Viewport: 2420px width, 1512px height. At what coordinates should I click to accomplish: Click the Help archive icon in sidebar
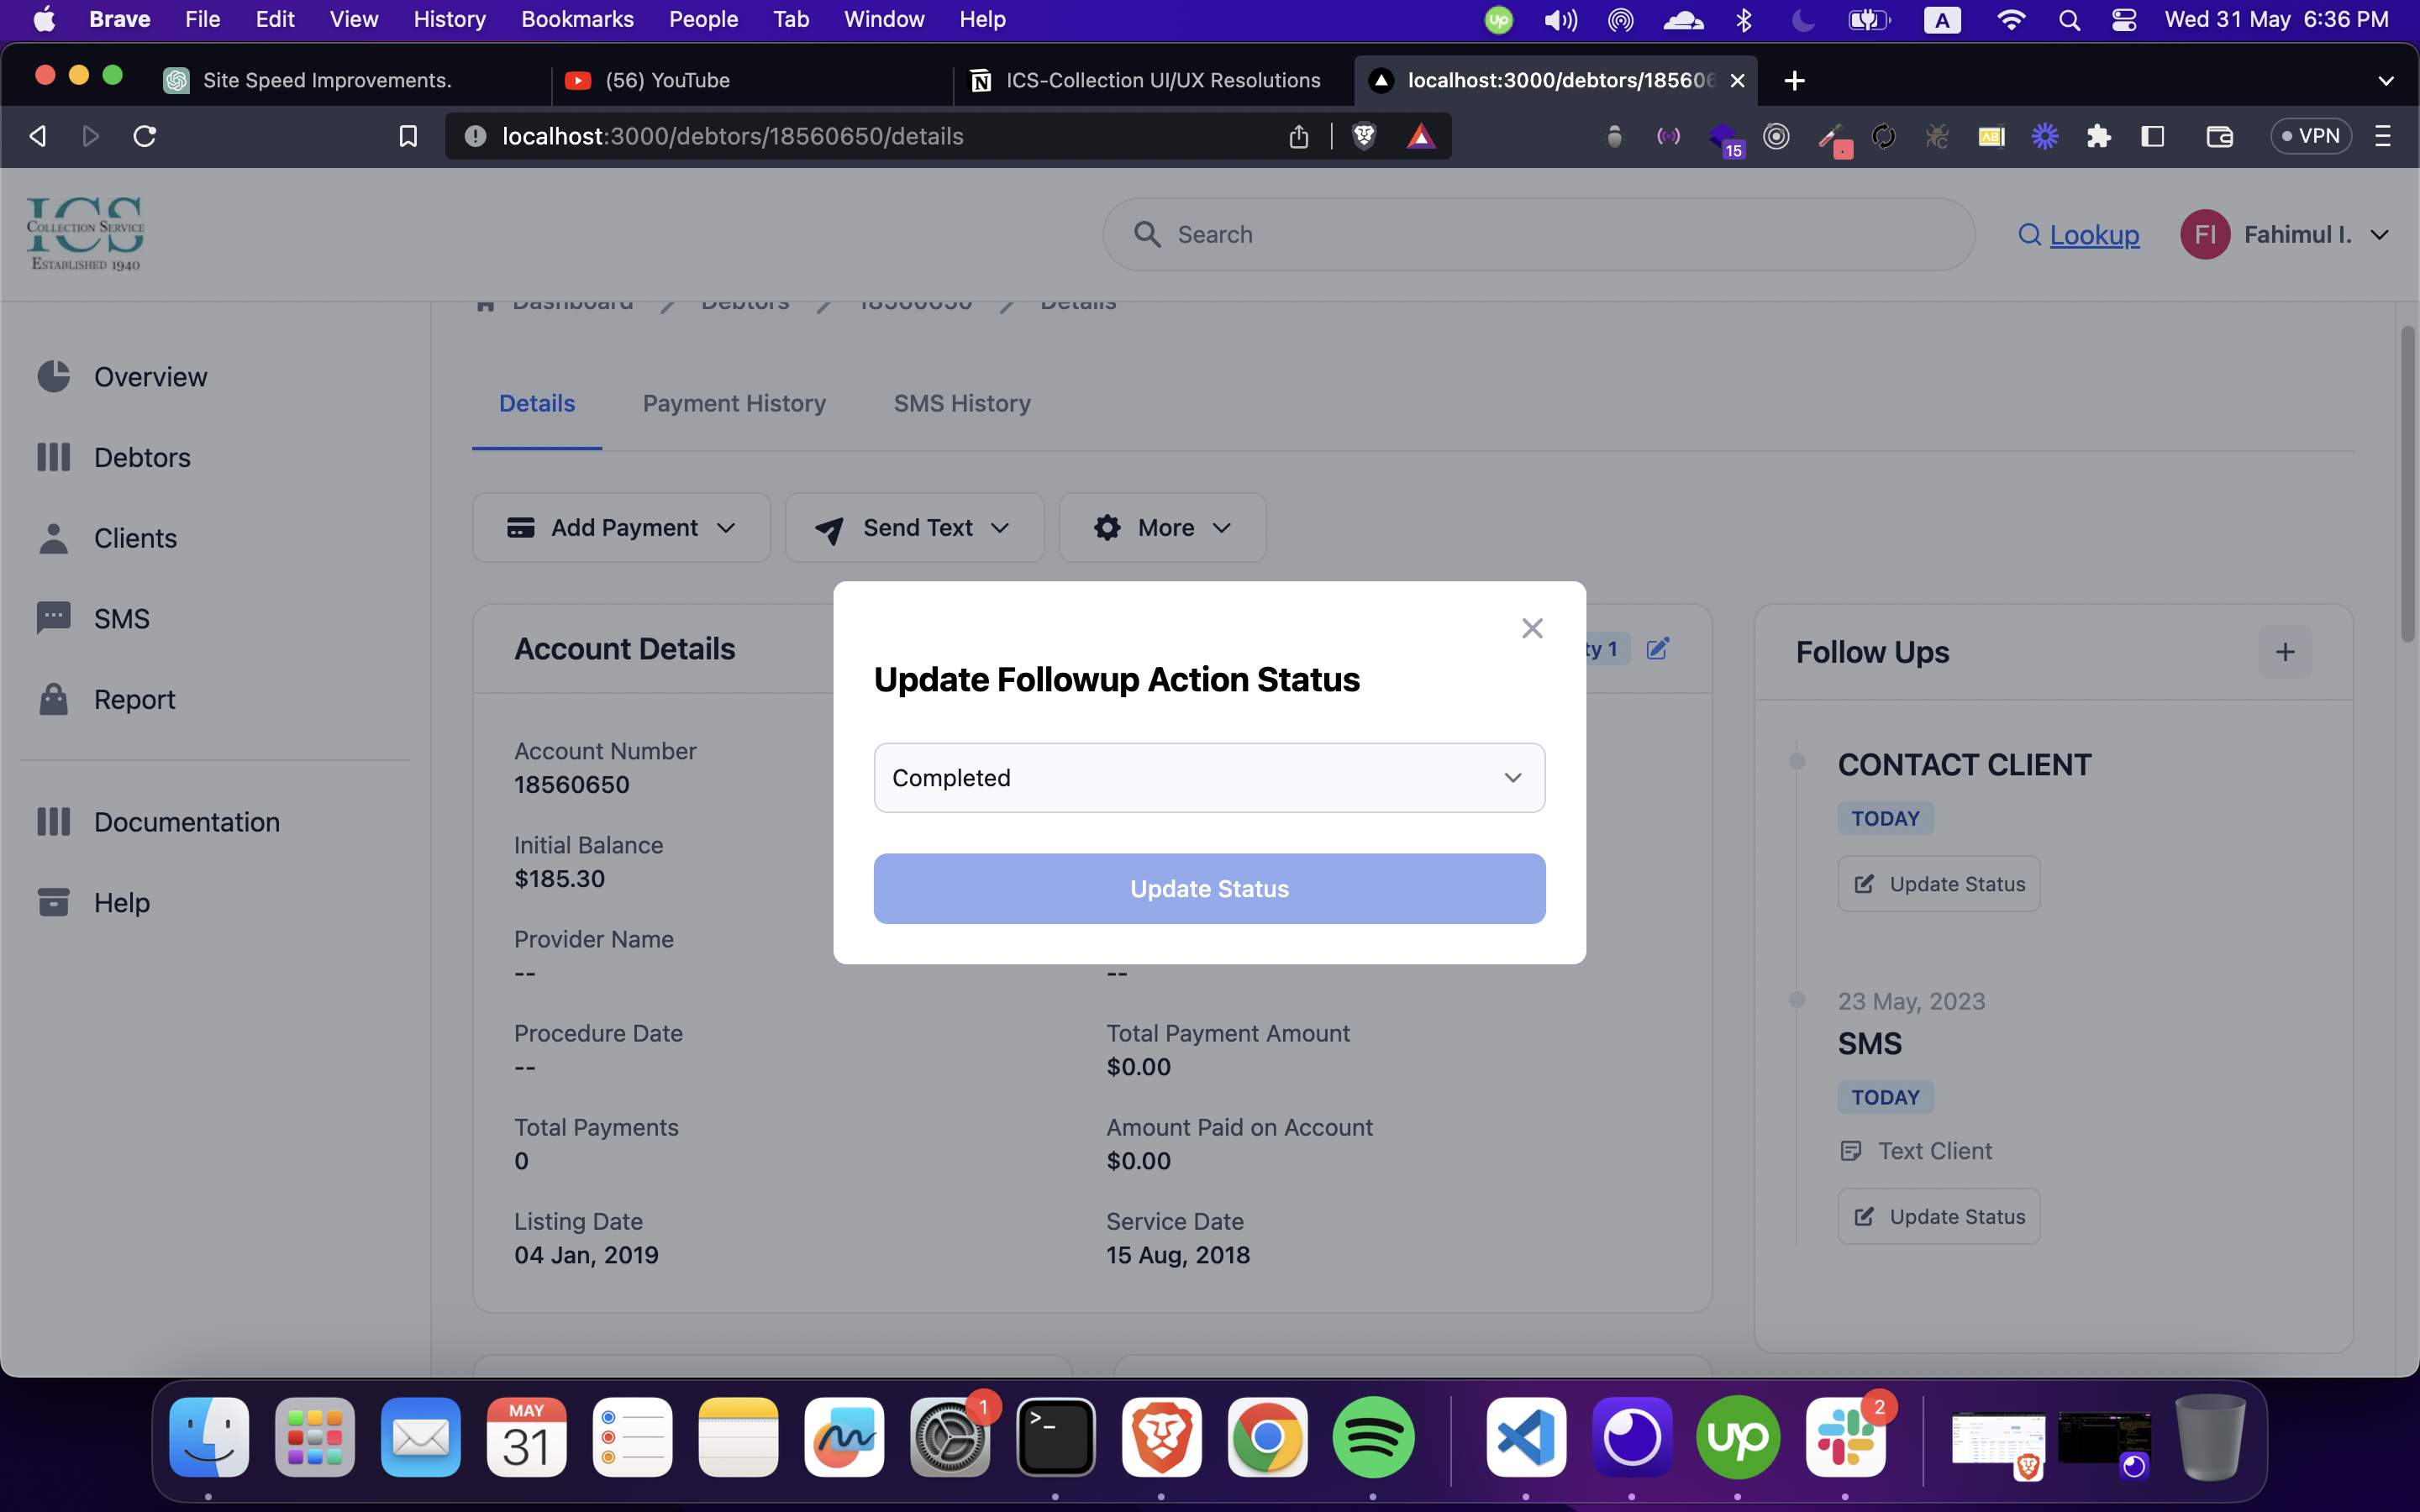[x=54, y=902]
